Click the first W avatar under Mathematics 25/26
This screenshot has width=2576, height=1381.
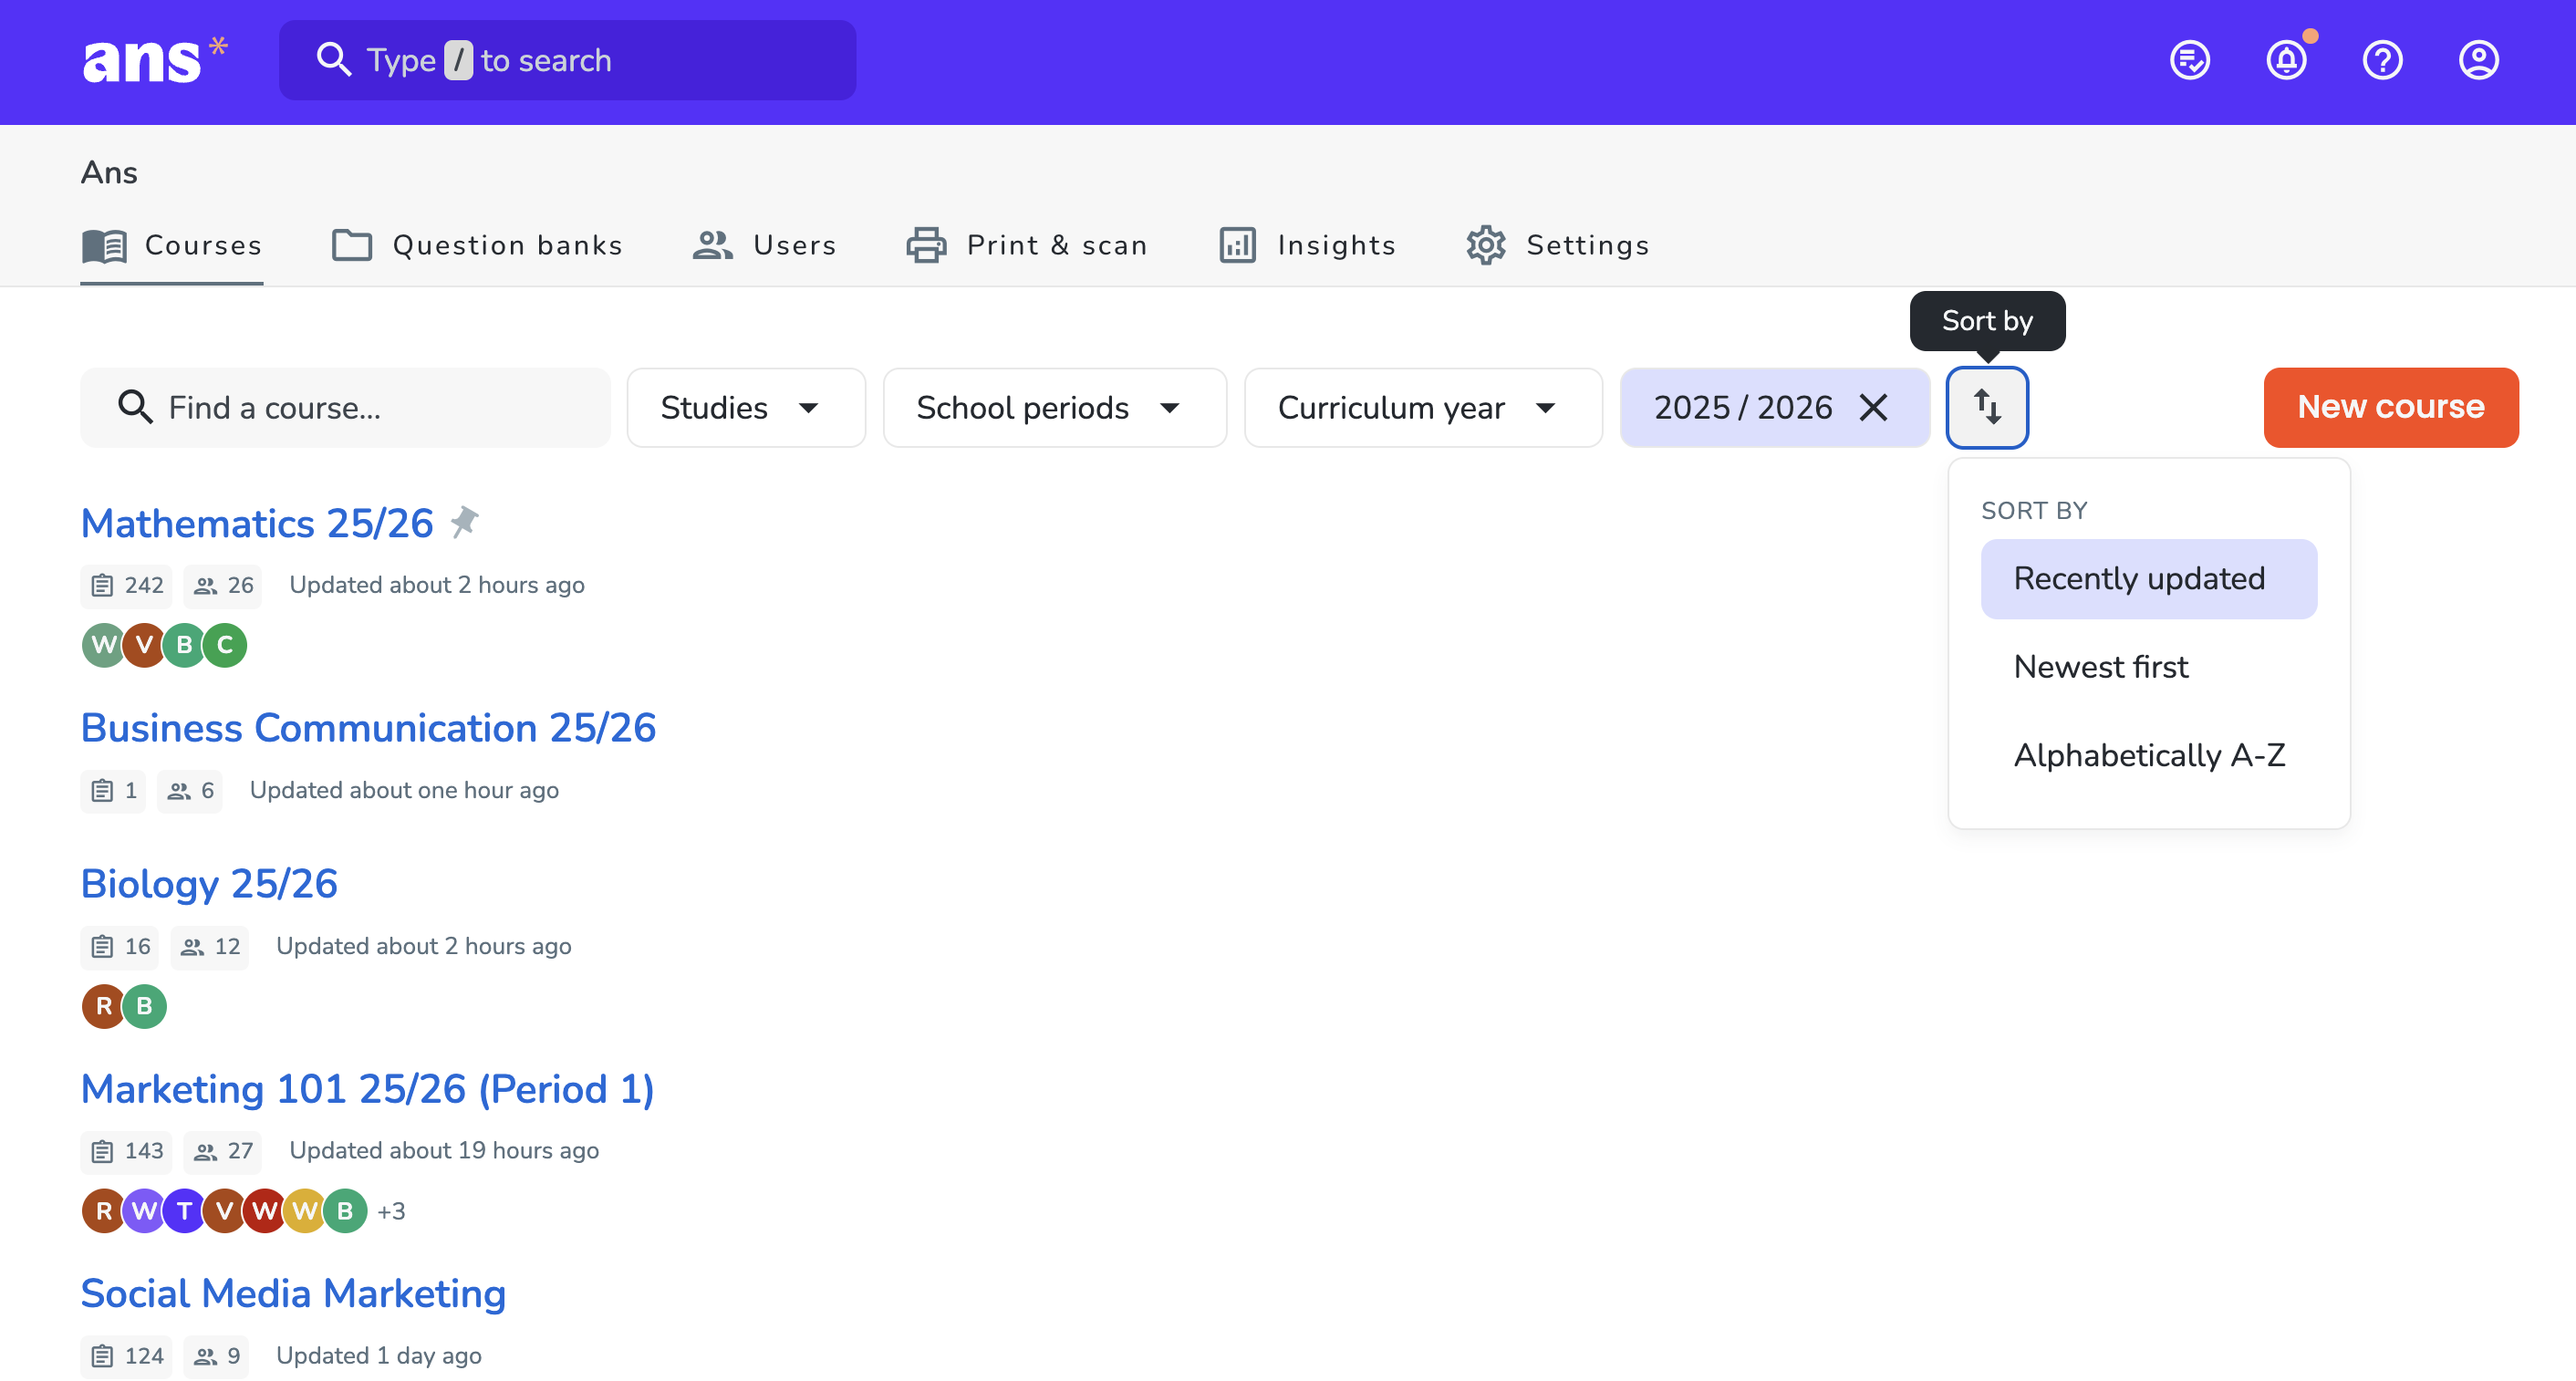click(103, 645)
